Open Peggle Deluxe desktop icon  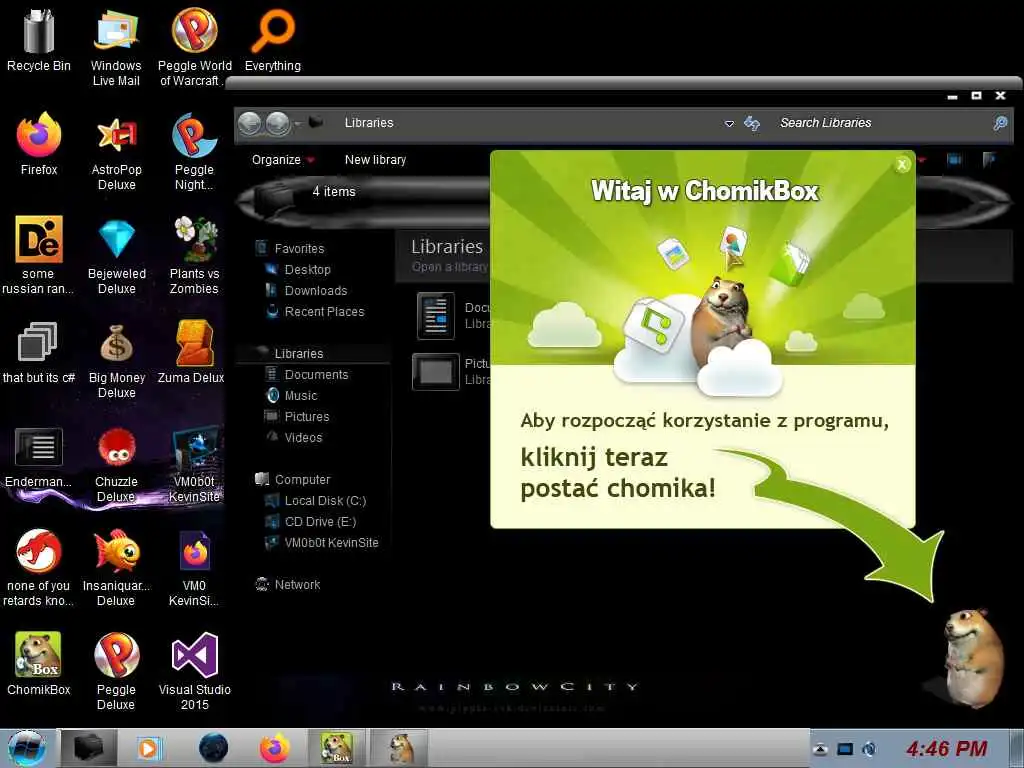click(116, 671)
